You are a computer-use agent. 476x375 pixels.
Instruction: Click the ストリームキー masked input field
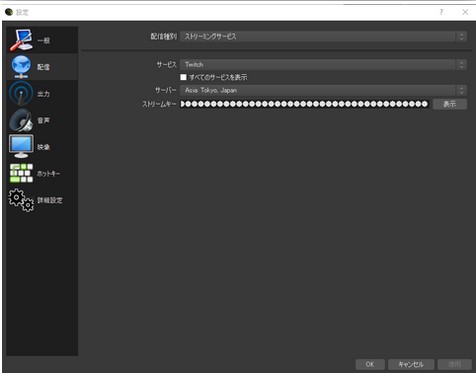pyautogui.click(x=304, y=104)
